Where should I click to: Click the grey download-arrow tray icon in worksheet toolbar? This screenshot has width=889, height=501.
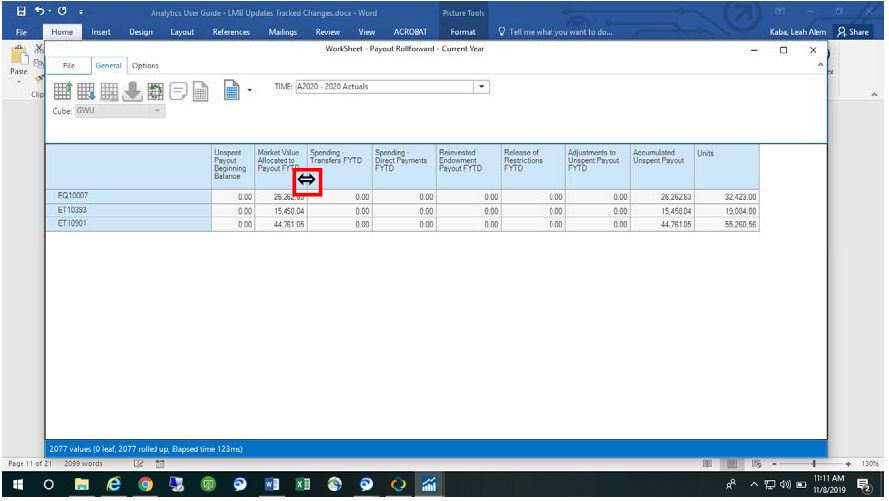132,91
